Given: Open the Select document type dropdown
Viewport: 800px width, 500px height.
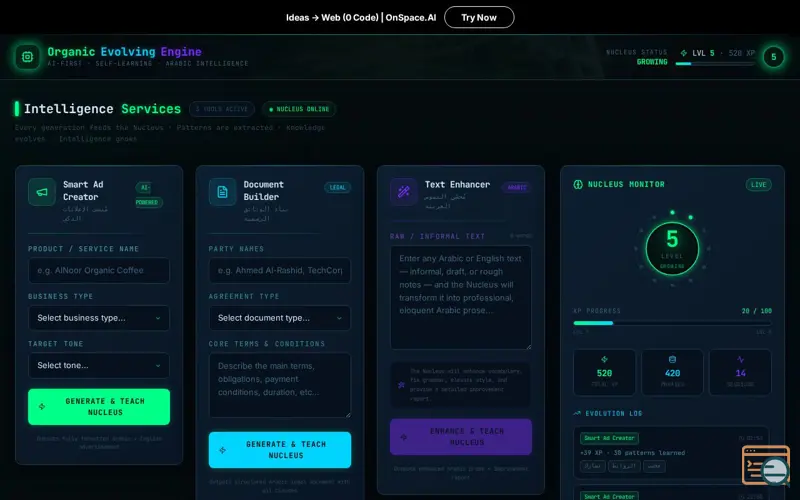Looking at the screenshot, I should pyautogui.click(x=280, y=318).
